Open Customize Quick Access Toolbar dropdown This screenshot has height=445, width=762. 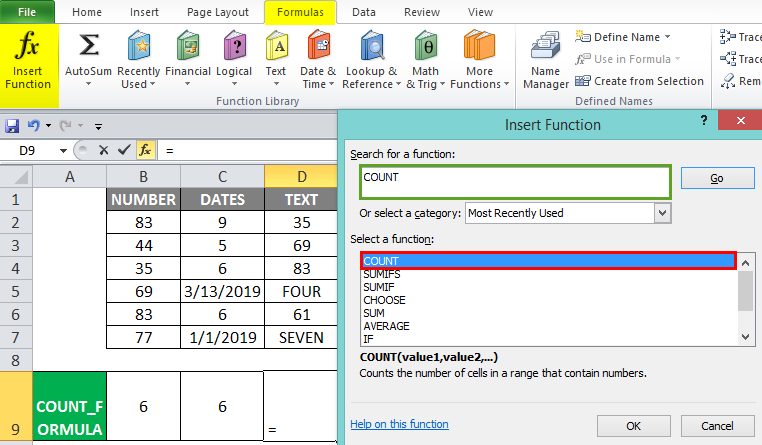(98, 127)
